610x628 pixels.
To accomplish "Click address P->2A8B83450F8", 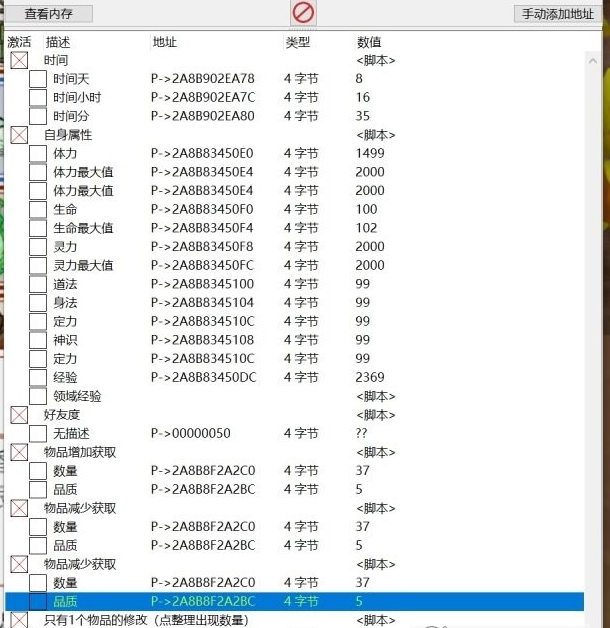I will coord(202,247).
